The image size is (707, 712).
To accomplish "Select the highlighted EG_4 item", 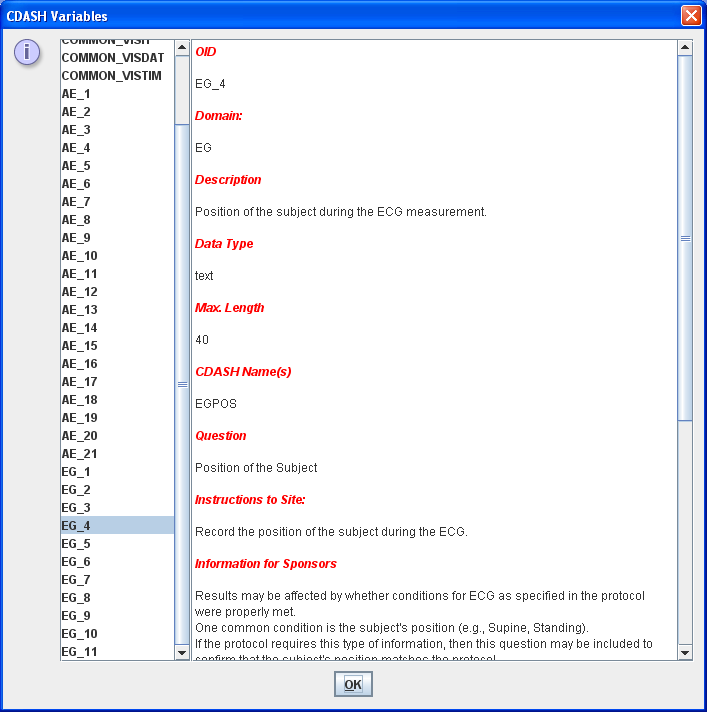I will pyautogui.click(x=76, y=526).
